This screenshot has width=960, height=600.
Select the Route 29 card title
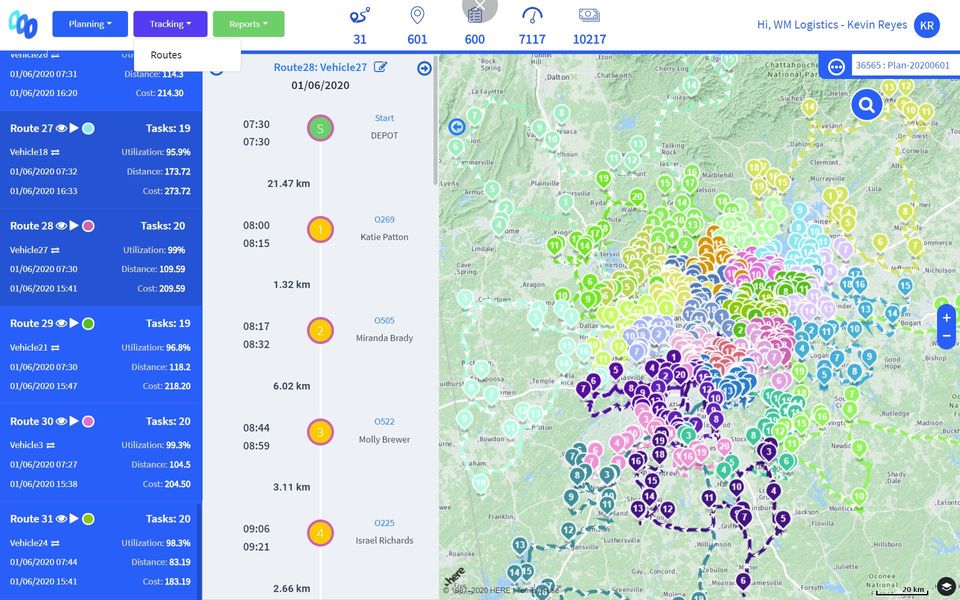31,323
